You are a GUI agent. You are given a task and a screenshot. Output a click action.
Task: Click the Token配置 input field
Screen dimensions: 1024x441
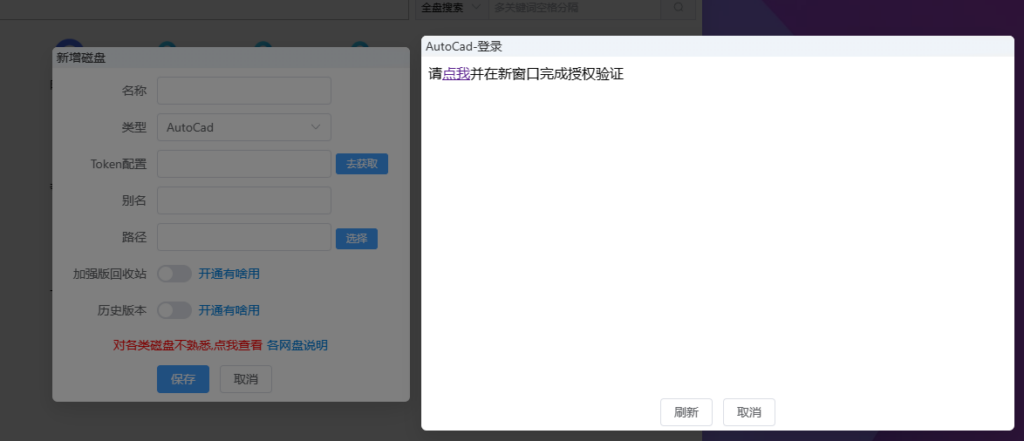point(244,164)
